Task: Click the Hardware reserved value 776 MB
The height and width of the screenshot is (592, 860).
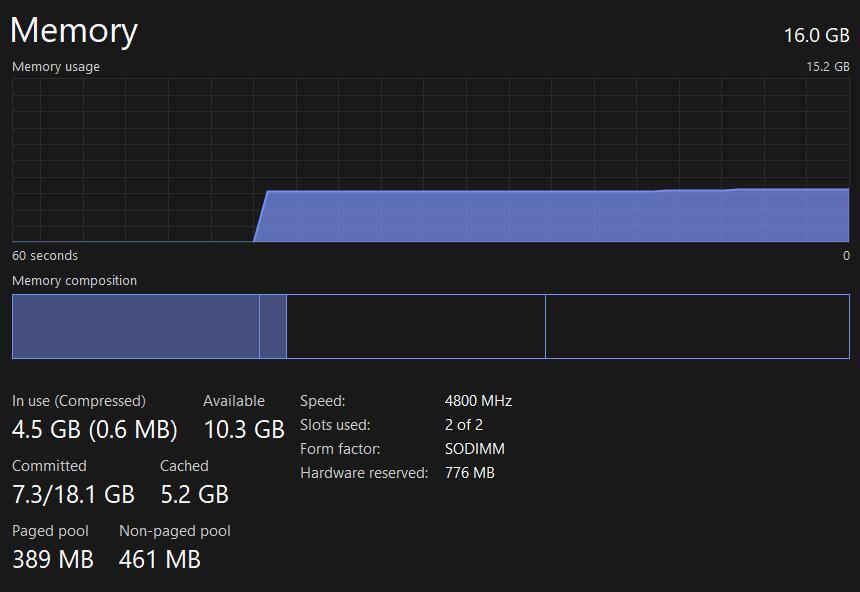Action: (x=470, y=473)
